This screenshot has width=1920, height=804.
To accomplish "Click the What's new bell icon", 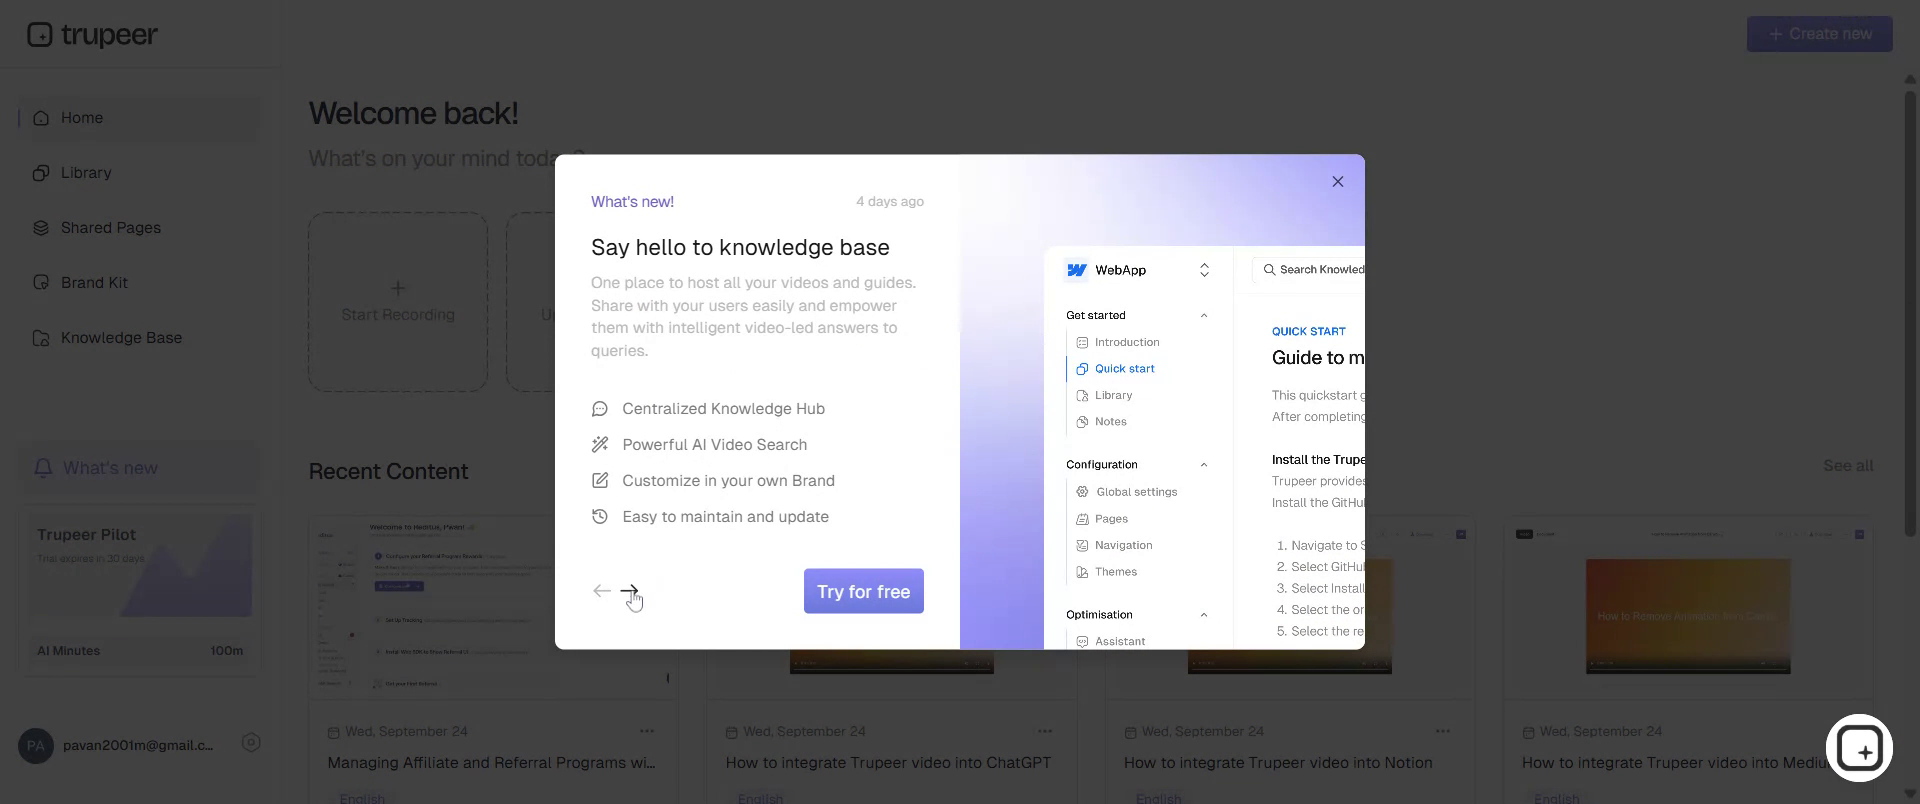I will click(43, 468).
